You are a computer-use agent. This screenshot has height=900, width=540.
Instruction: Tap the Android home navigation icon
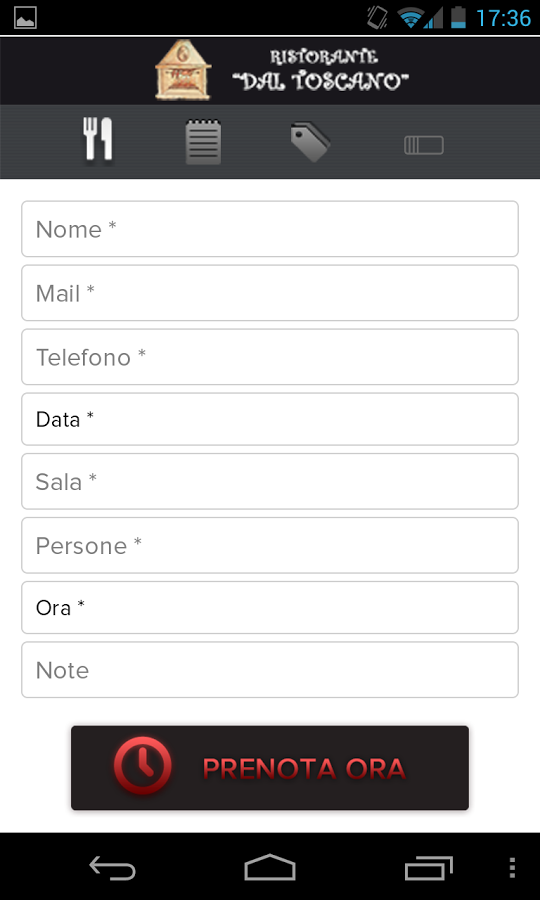click(x=270, y=867)
